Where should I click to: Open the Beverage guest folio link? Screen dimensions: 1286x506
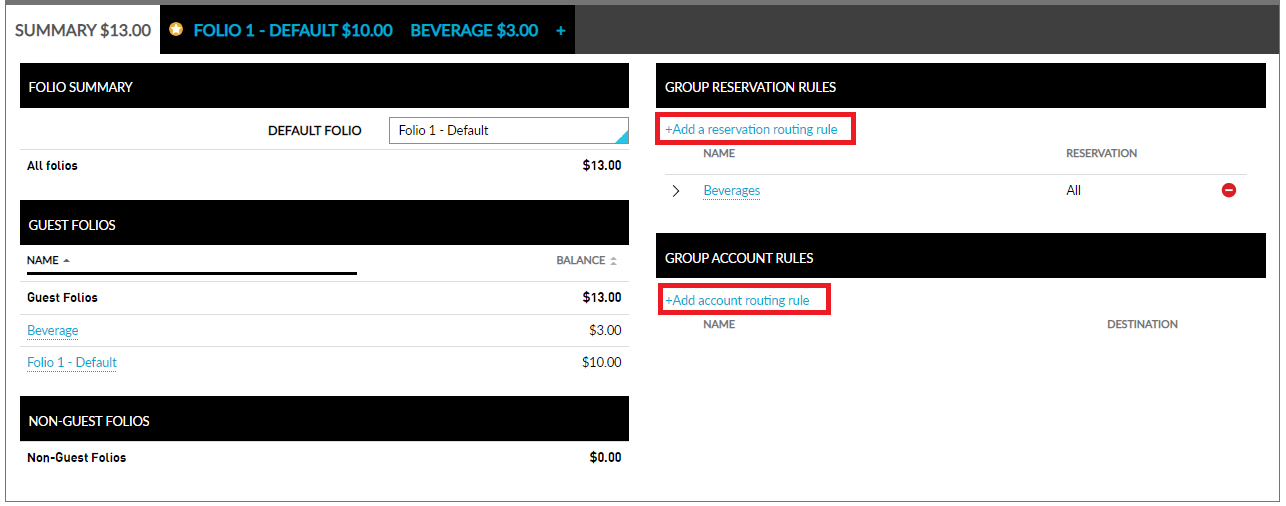53,330
